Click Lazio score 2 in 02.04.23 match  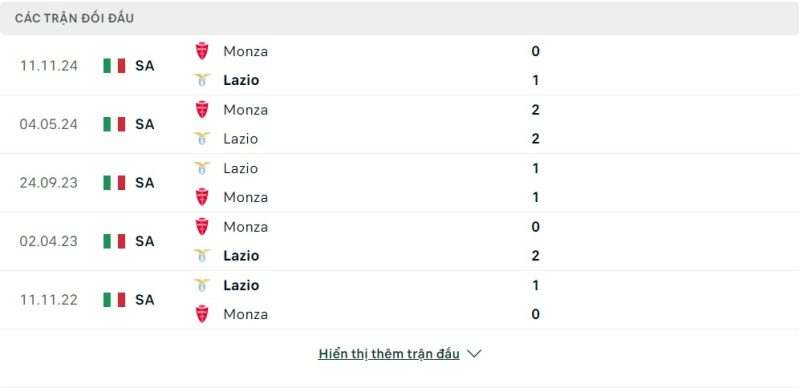[535, 256]
